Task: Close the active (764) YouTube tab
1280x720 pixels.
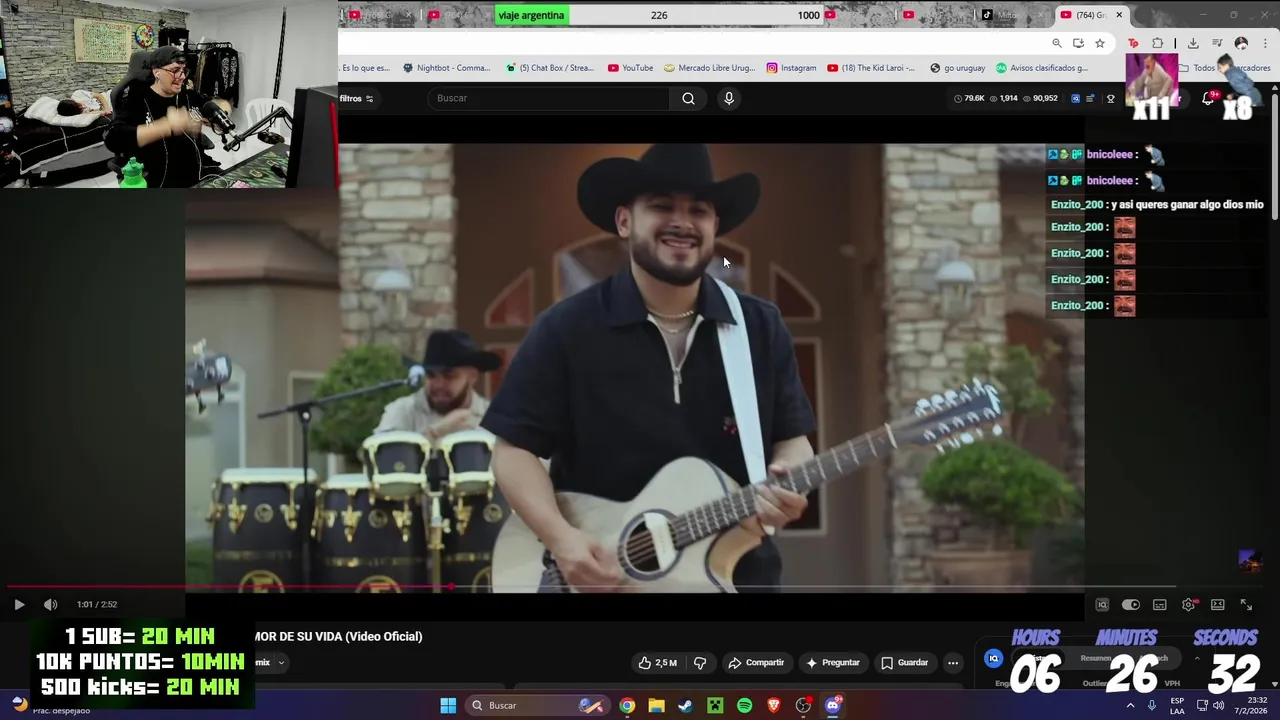Action: click(x=1119, y=15)
